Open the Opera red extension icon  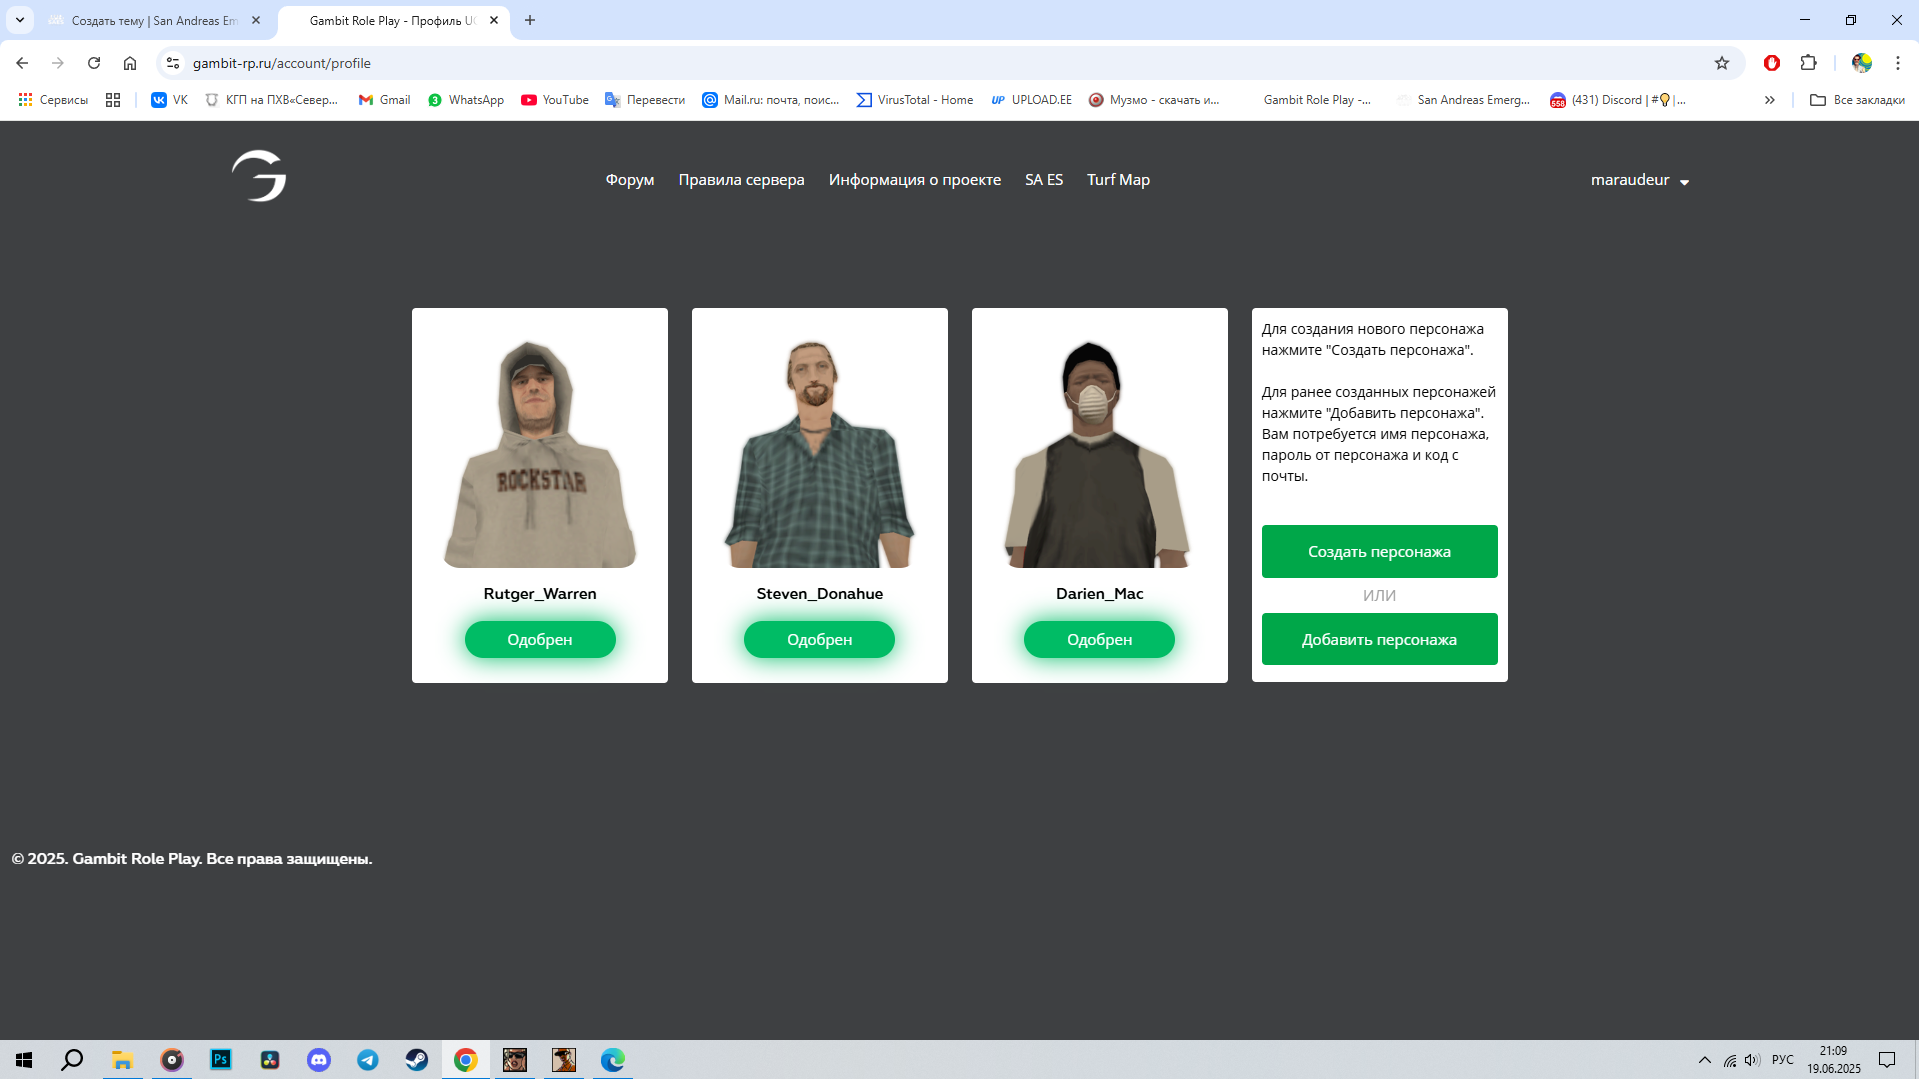(x=1772, y=63)
